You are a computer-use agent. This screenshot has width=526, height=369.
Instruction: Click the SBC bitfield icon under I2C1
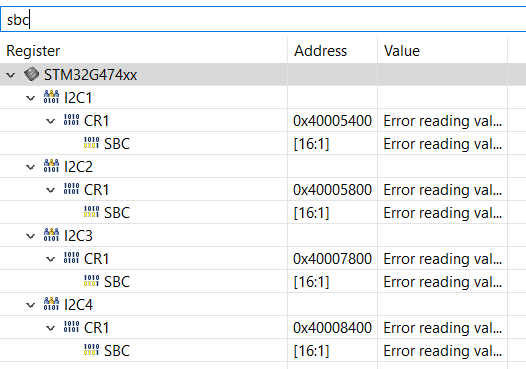point(91,143)
